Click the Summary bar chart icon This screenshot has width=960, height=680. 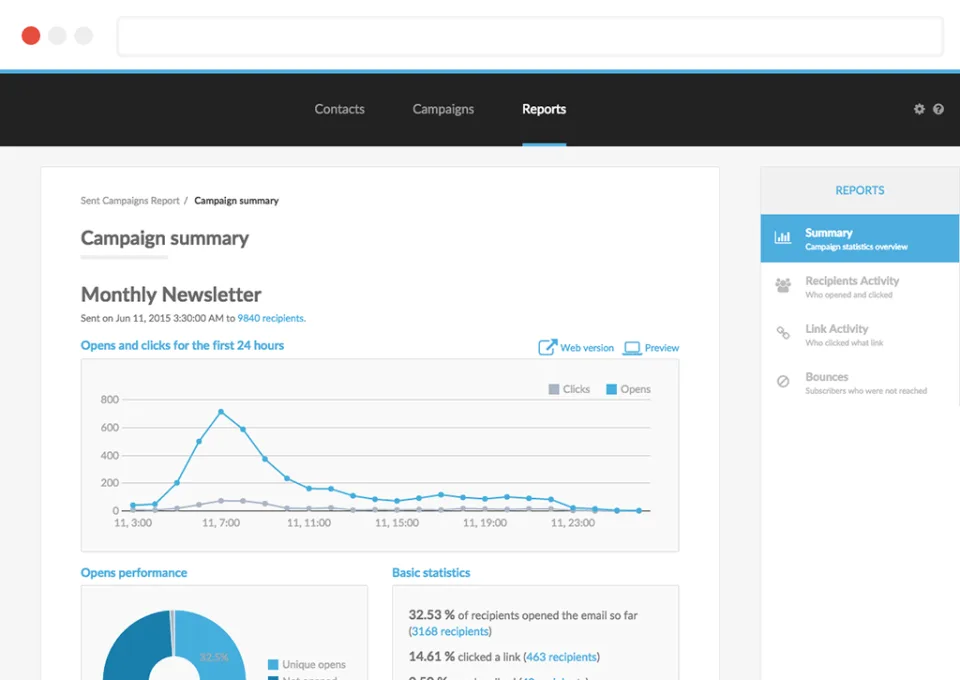click(782, 237)
